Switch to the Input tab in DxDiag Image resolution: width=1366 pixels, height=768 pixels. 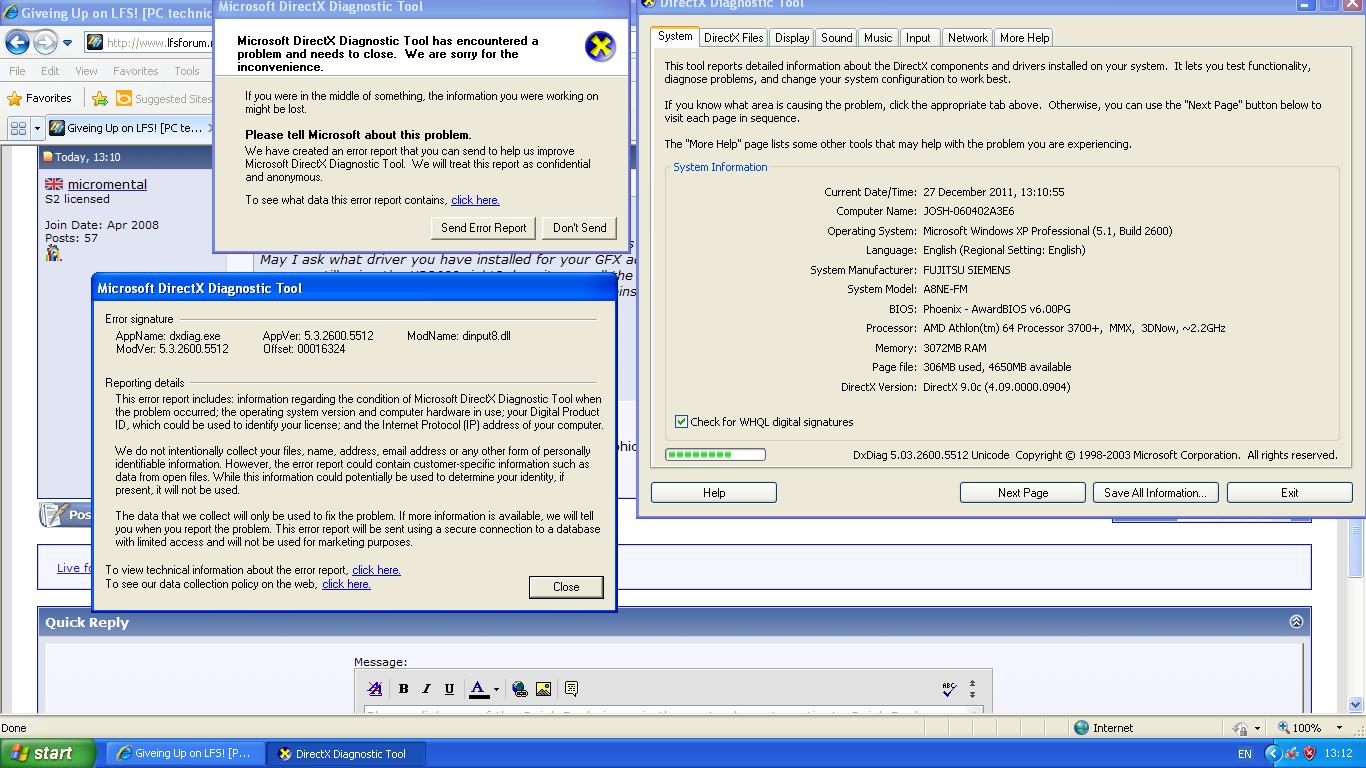918,38
